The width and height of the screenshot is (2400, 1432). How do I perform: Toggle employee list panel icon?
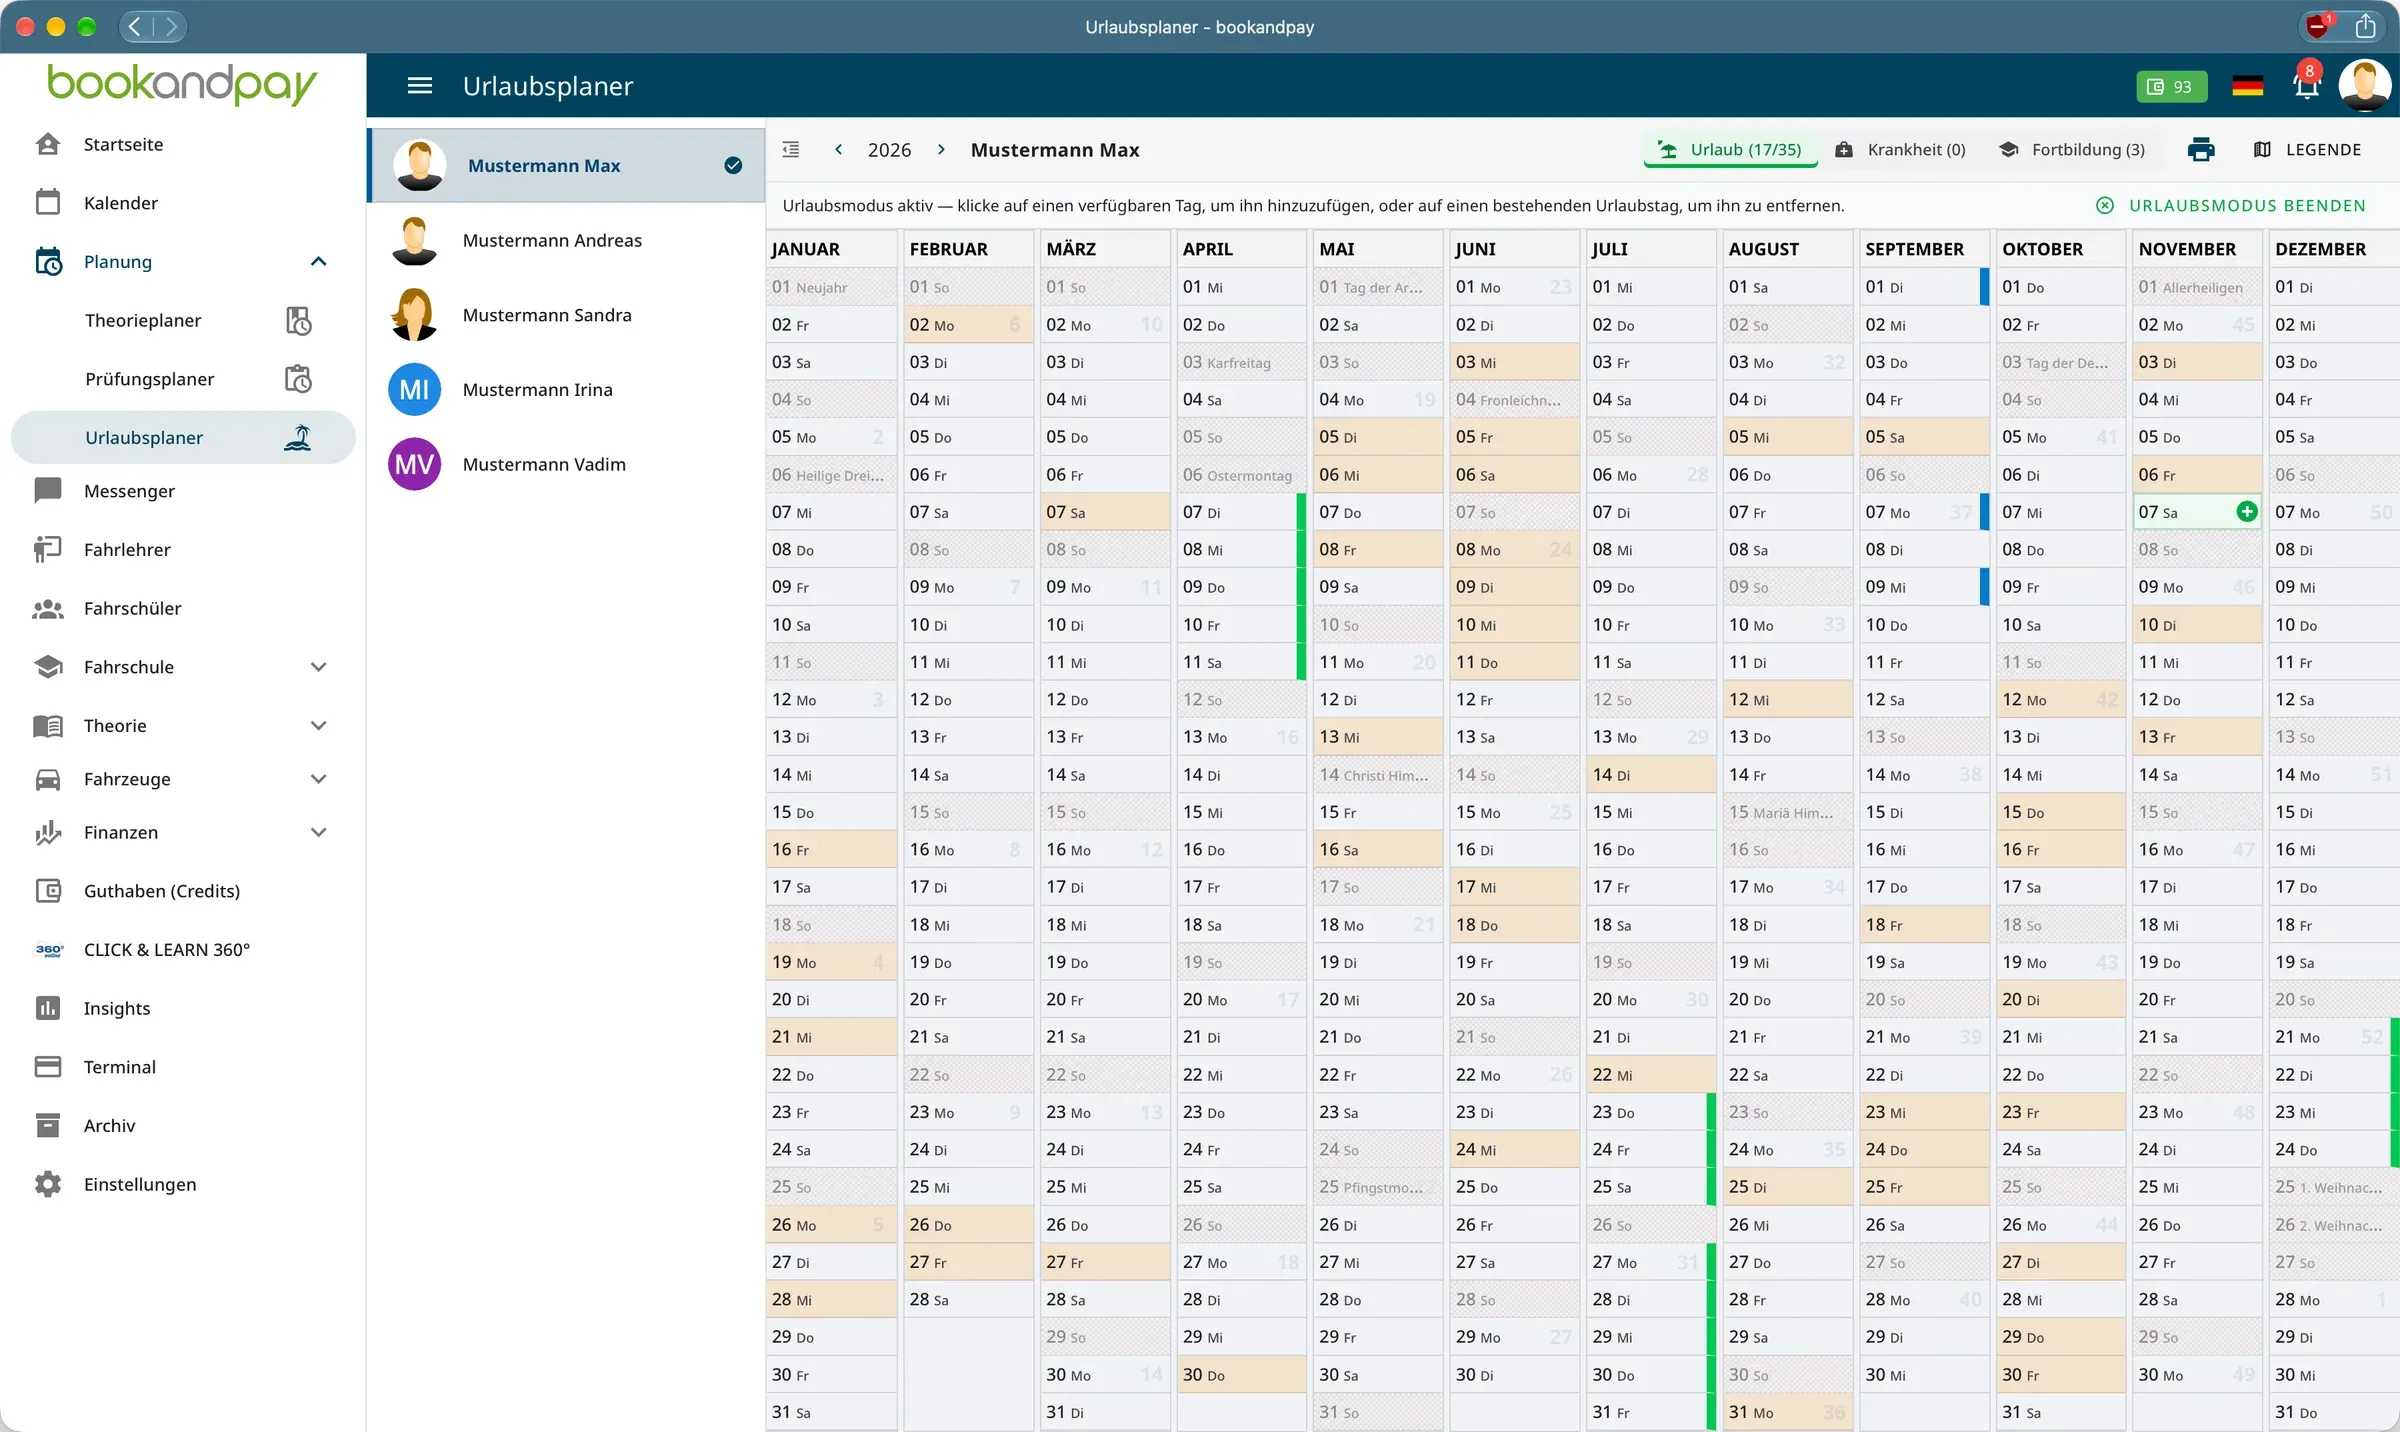[x=790, y=150]
